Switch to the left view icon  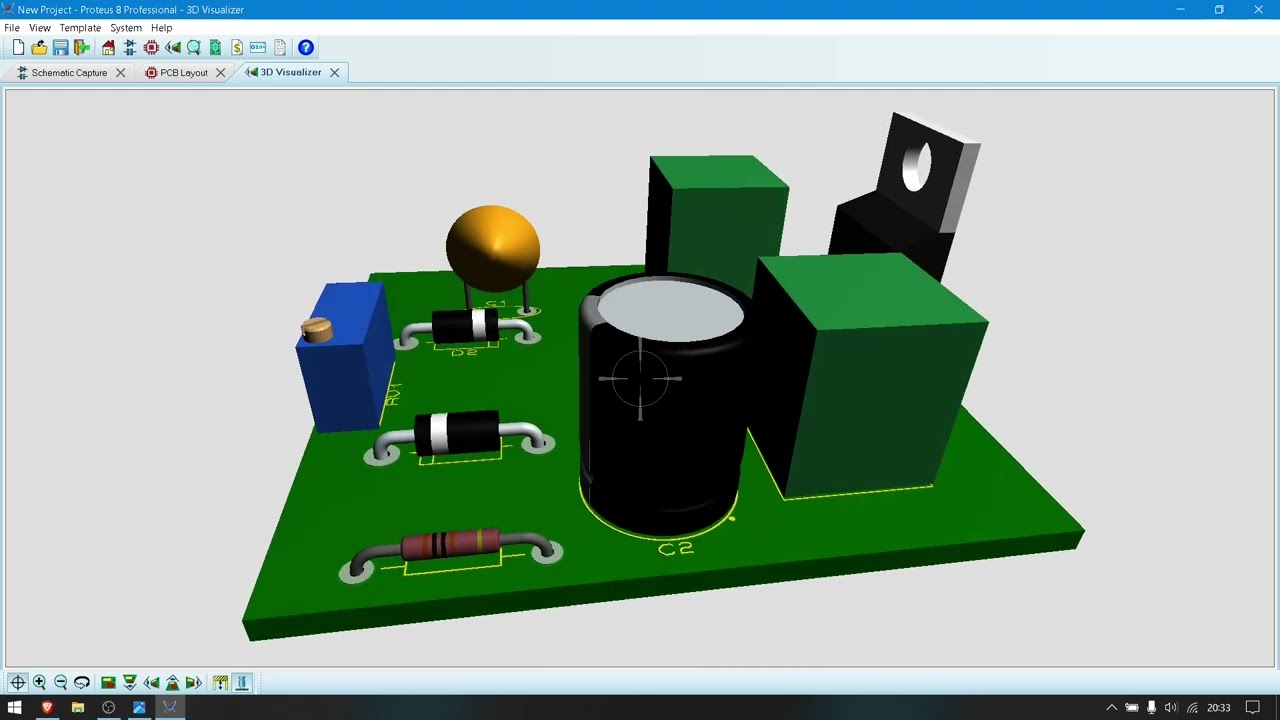coord(151,682)
